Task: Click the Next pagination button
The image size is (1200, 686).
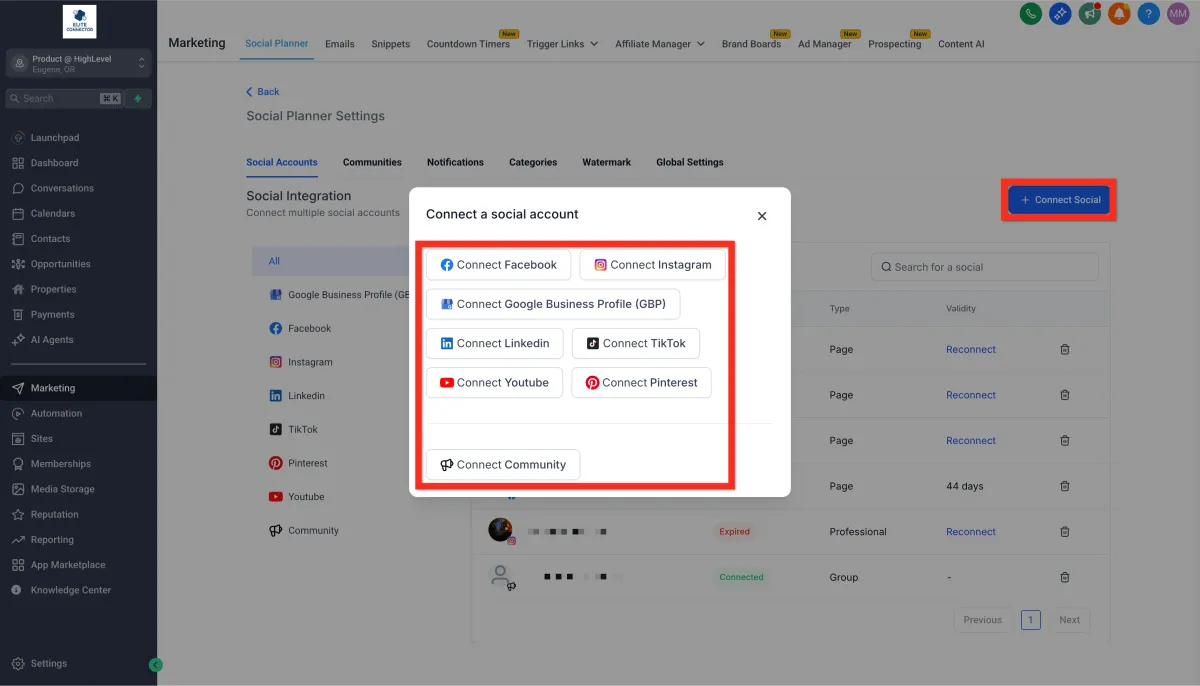Action: pos(1069,620)
